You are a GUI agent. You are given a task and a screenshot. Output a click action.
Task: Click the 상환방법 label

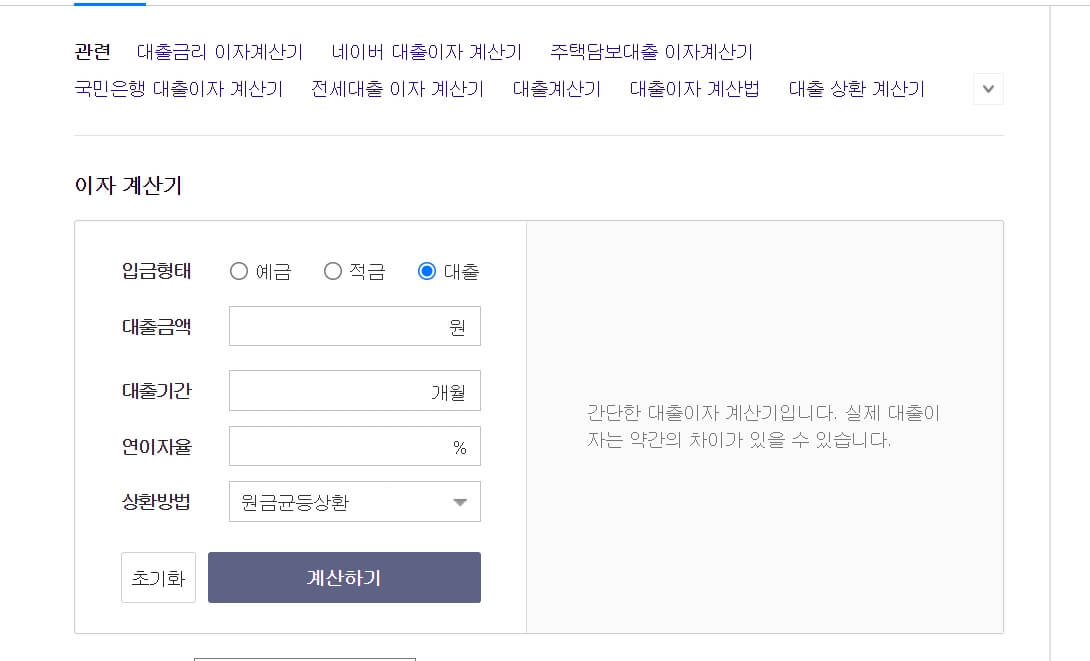pos(156,502)
